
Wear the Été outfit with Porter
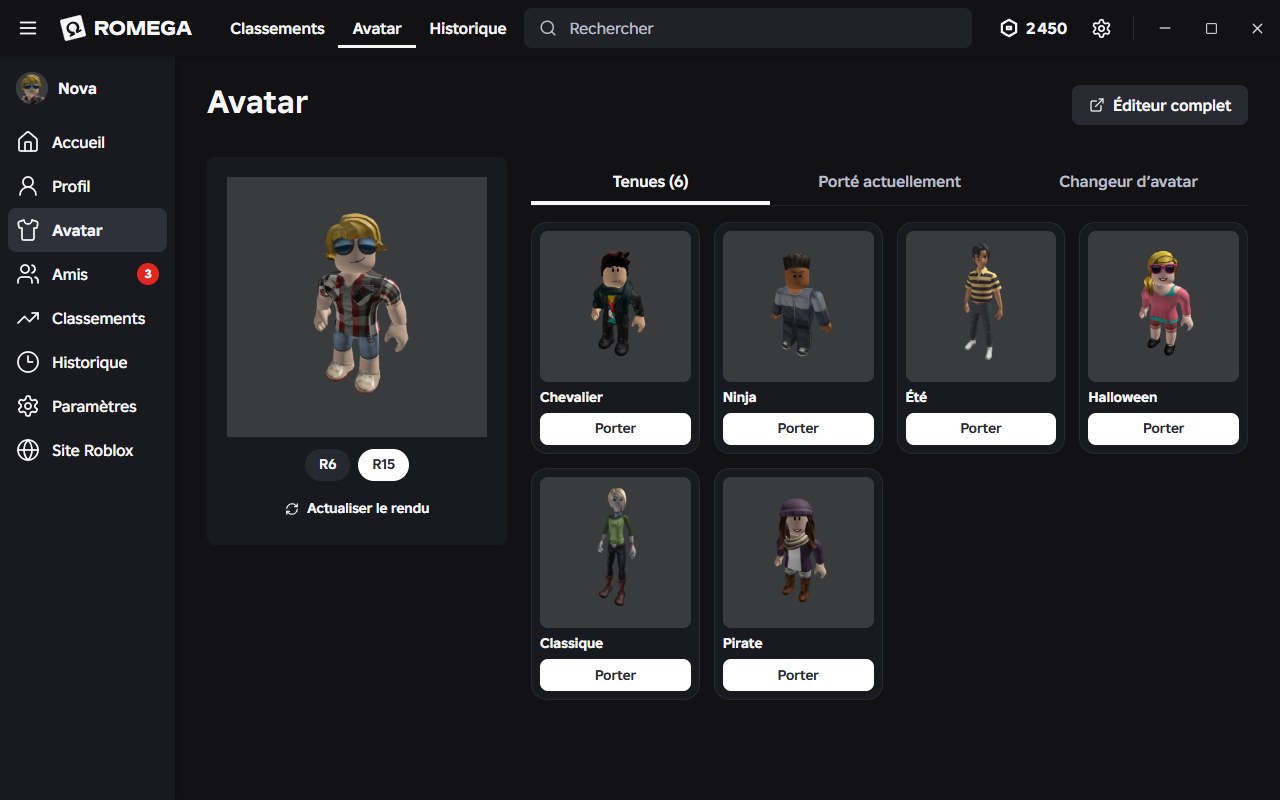pos(981,429)
